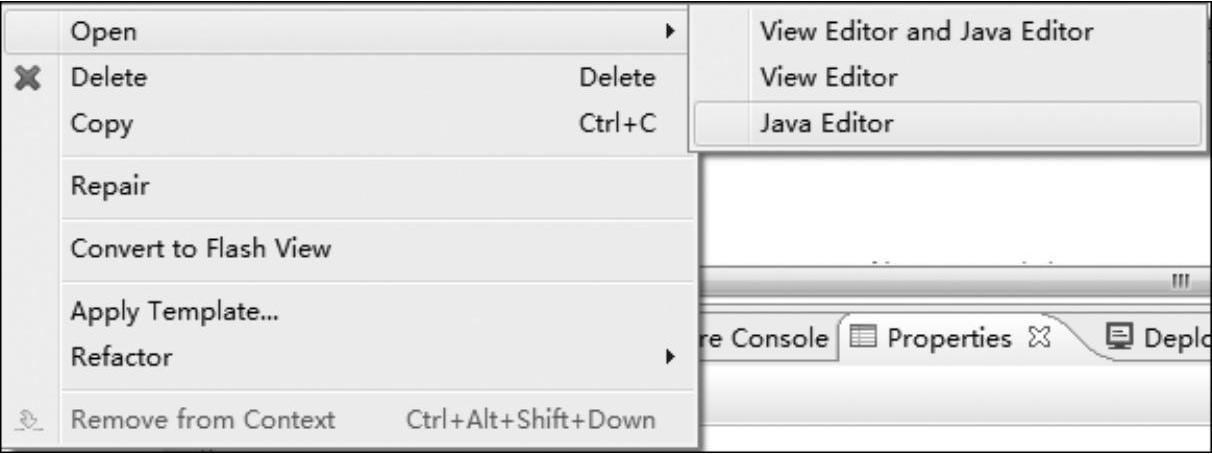Click the Remove from Context icon
The width and height of the screenshot is (1212, 454).
tap(33, 421)
